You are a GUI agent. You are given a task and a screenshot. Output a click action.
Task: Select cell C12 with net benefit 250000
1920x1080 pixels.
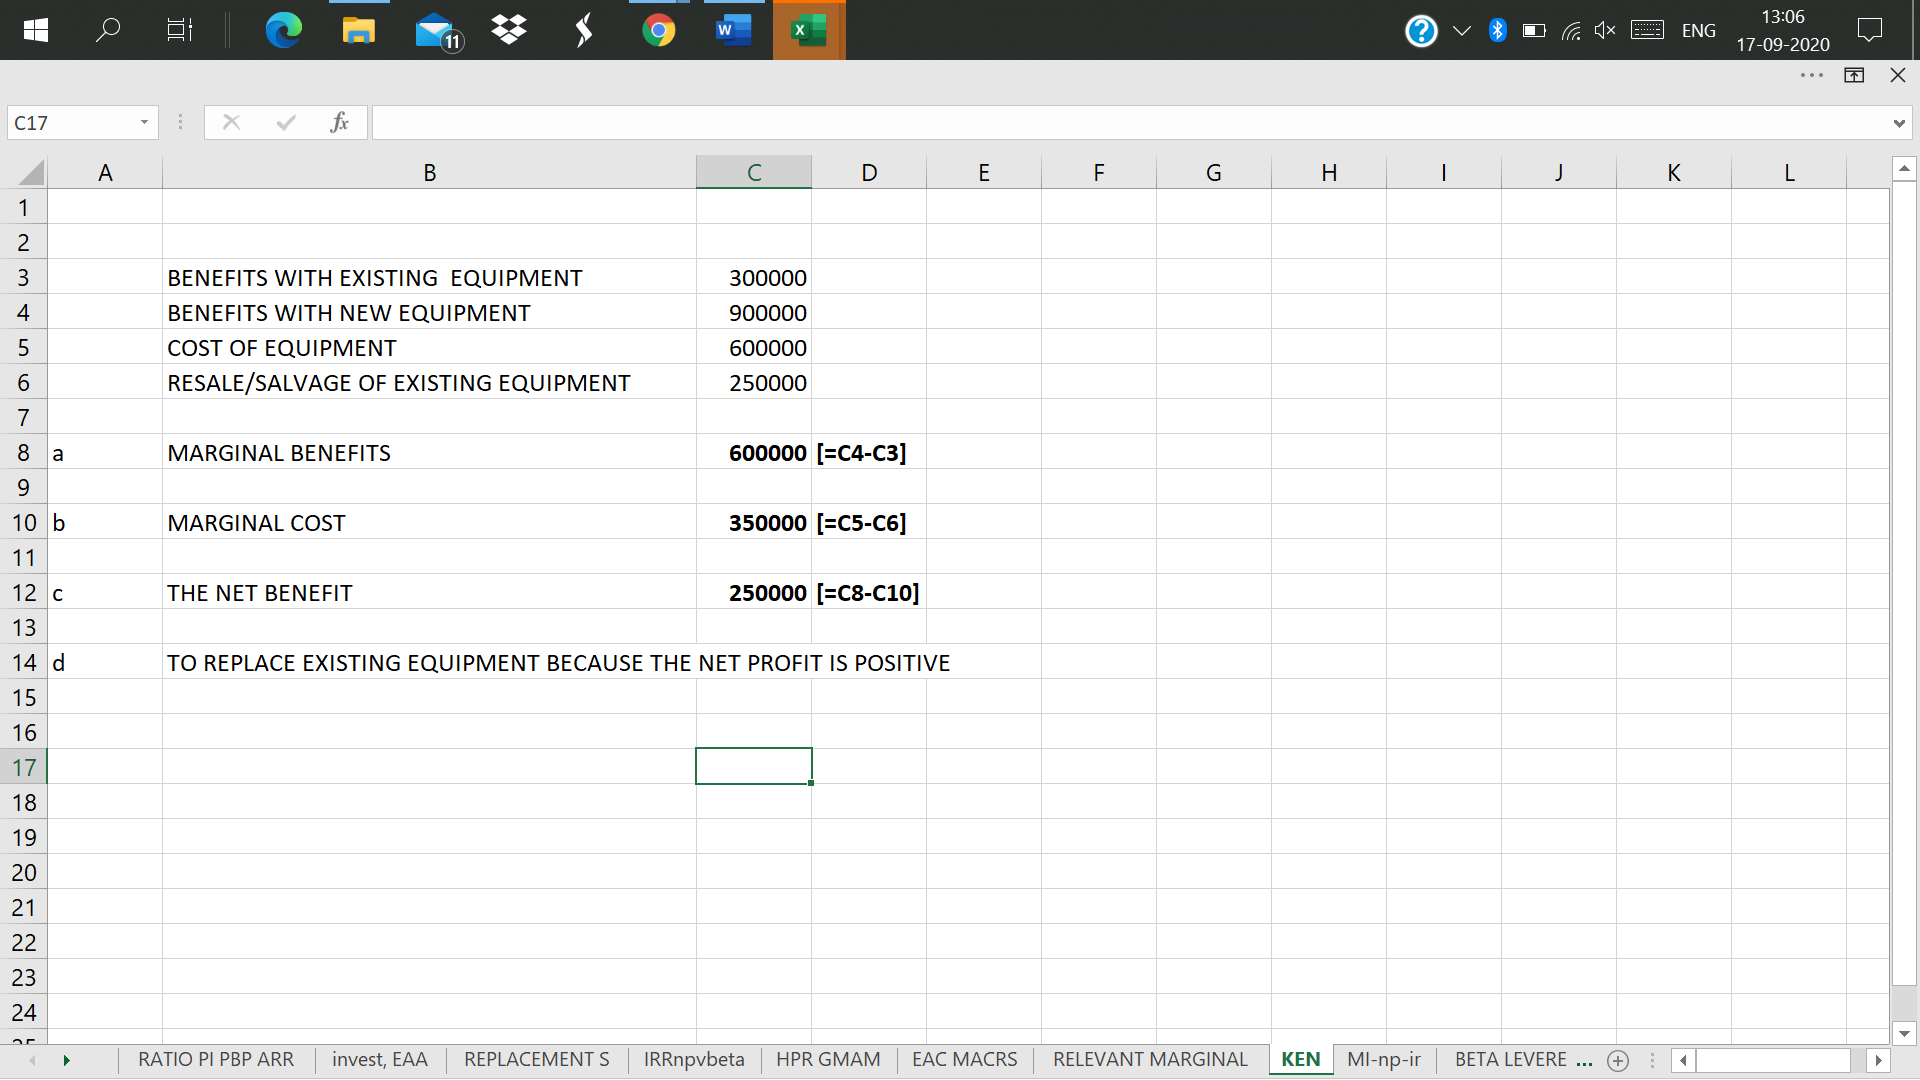[754, 593]
